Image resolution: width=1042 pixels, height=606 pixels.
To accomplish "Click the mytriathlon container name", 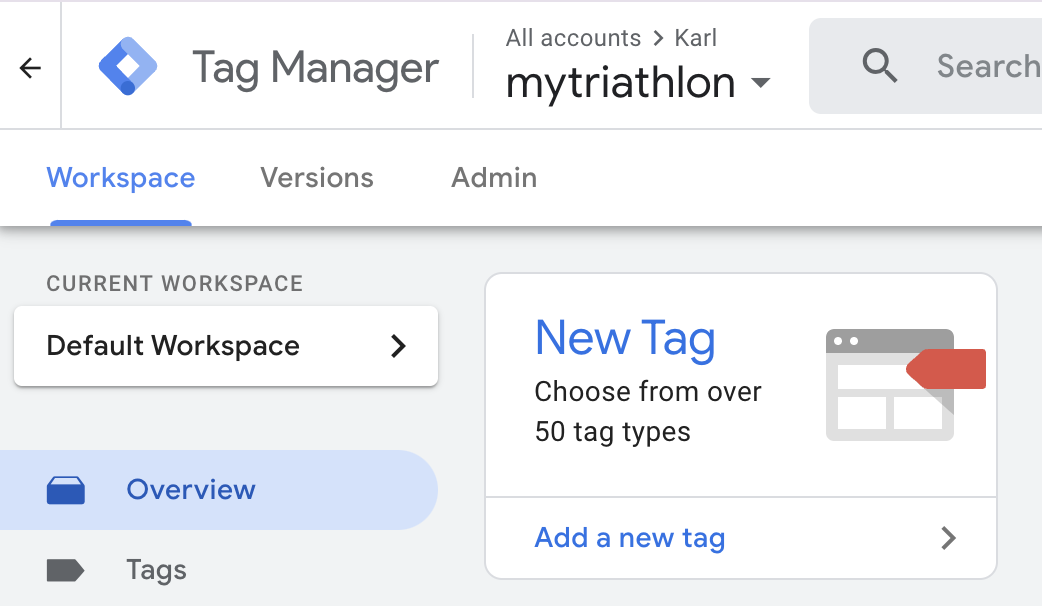I will pos(620,83).
